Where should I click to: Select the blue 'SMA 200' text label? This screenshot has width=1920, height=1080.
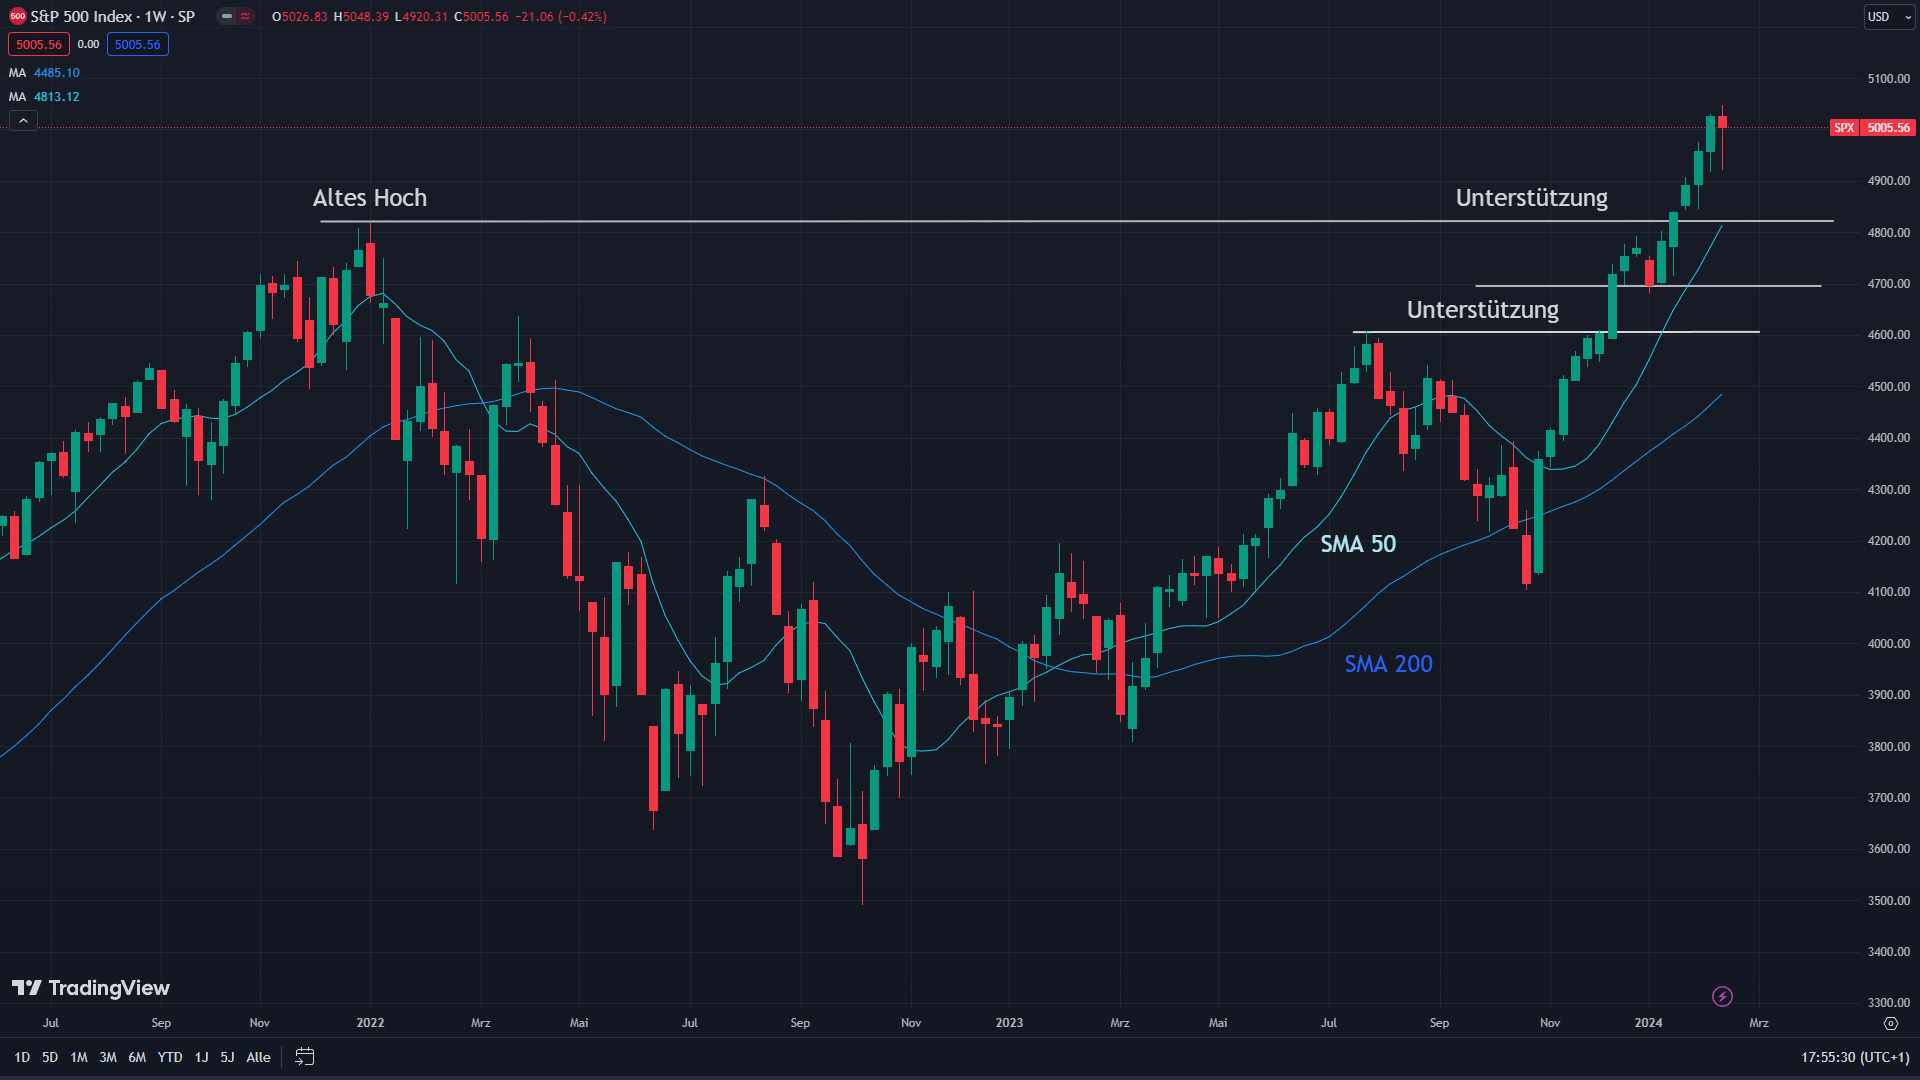(x=1388, y=664)
